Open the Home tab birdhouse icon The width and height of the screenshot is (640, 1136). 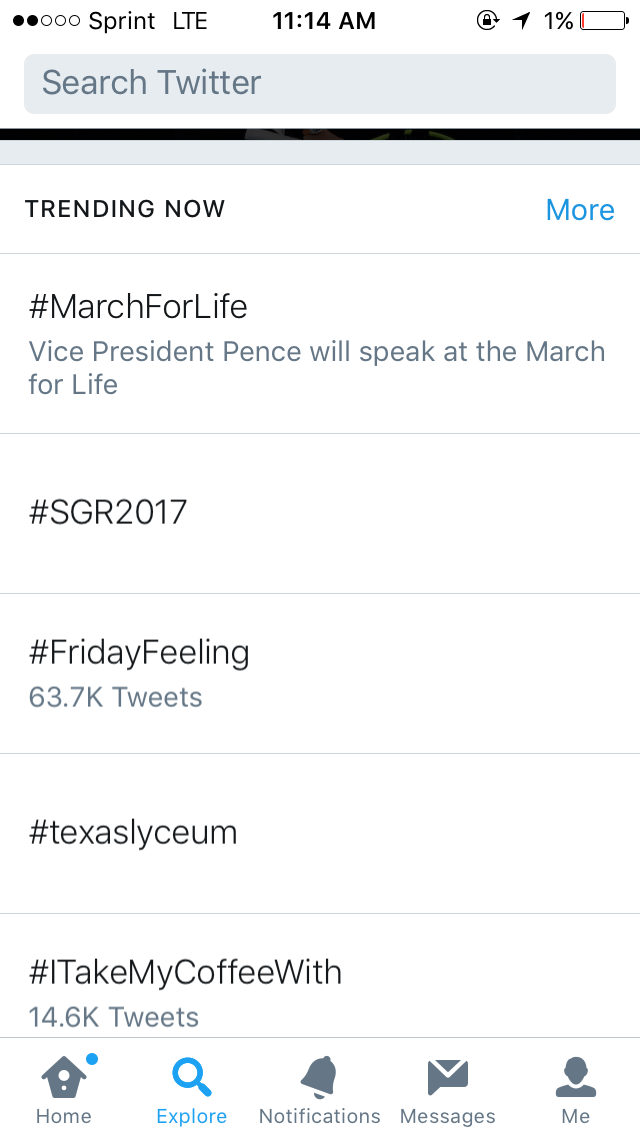point(64,1077)
